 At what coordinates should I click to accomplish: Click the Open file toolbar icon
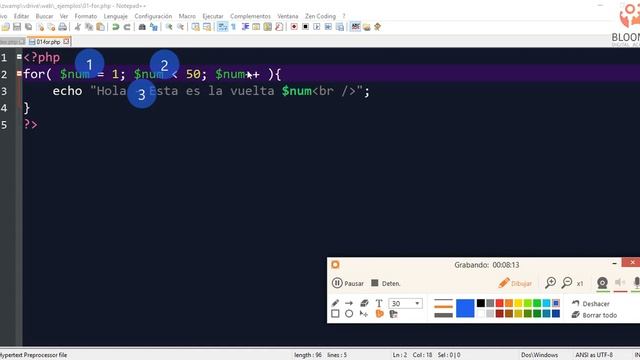click(6, 27)
